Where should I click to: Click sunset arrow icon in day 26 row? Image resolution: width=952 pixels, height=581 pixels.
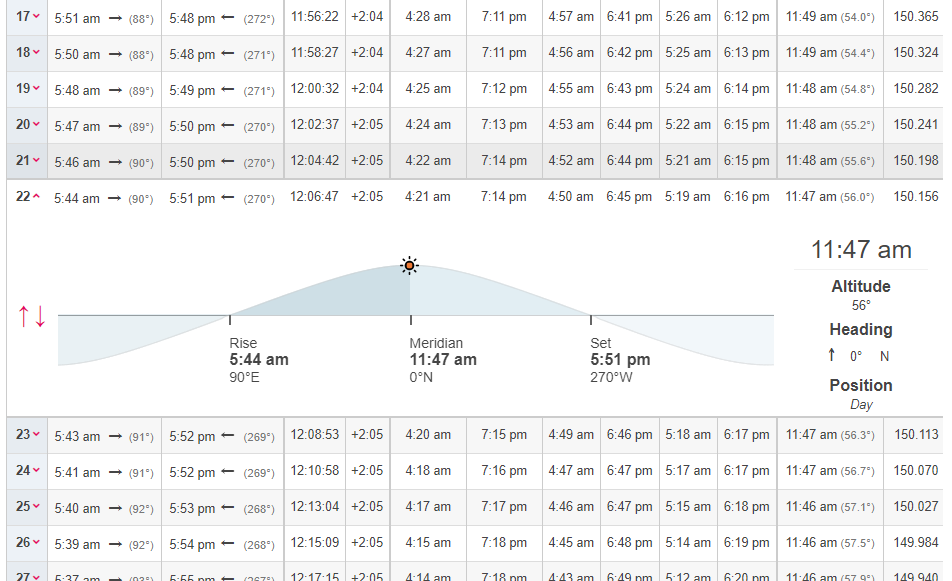point(228,543)
